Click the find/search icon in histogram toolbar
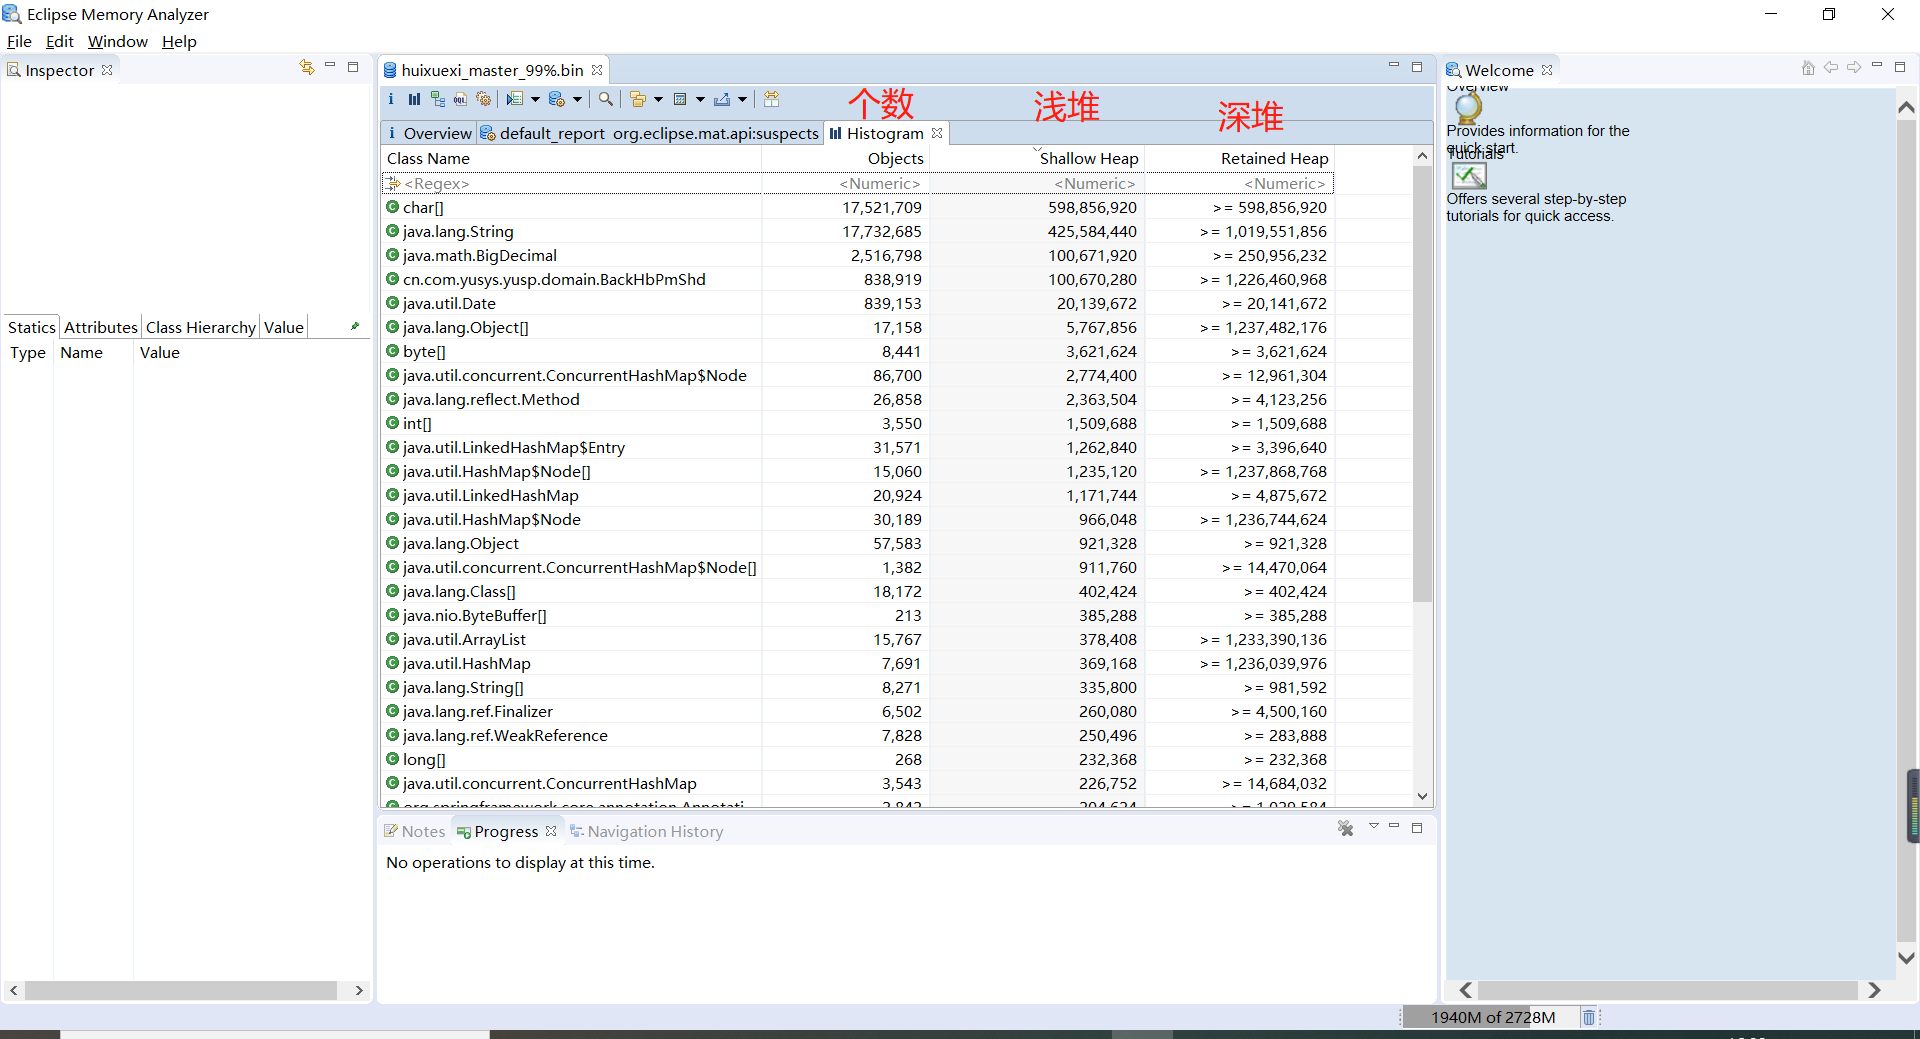 click(x=606, y=99)
